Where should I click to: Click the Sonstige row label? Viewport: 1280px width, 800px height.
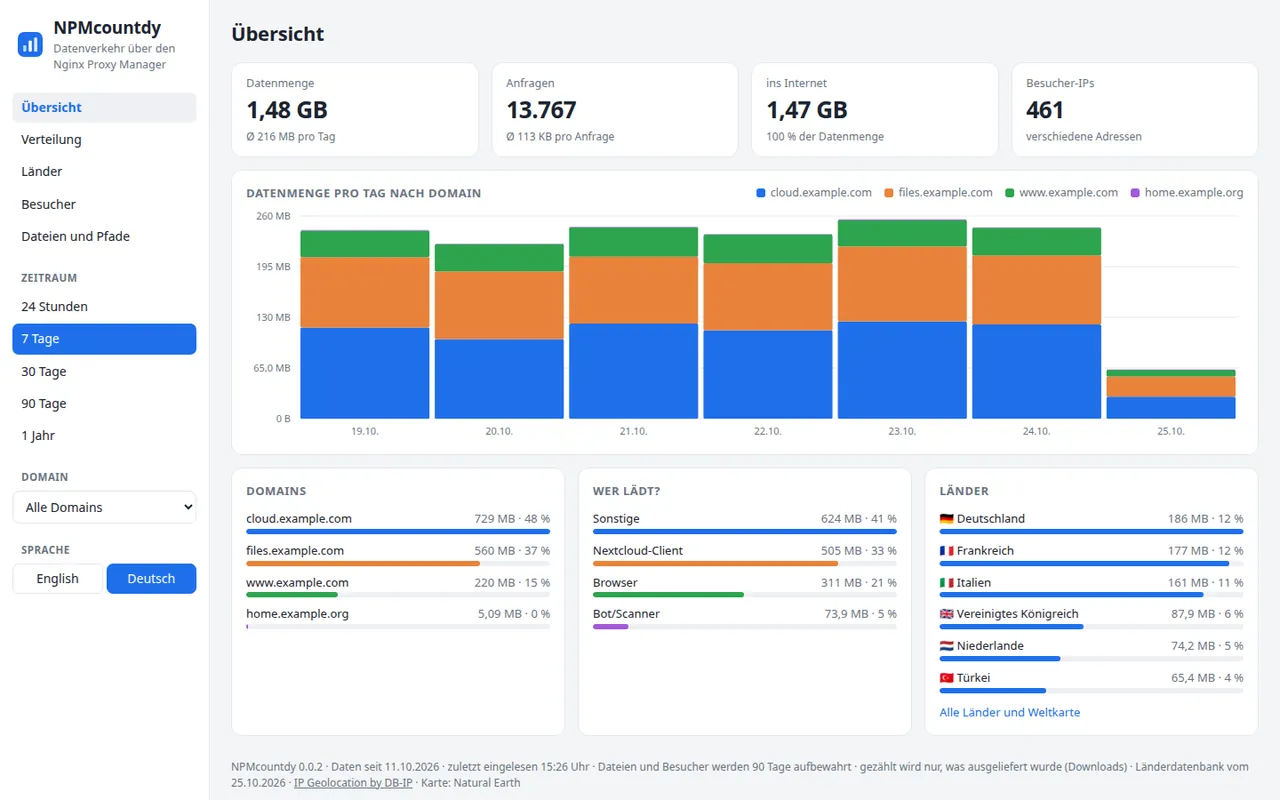click(x=616, y=519)
